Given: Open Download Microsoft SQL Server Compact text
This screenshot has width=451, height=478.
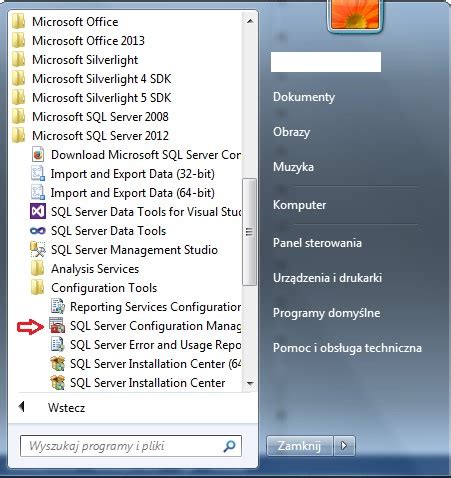Looking at the screenshot, I should point(146,155).
